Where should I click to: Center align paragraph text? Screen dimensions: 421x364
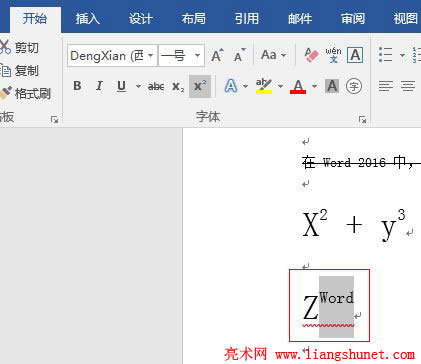(408, 86)
